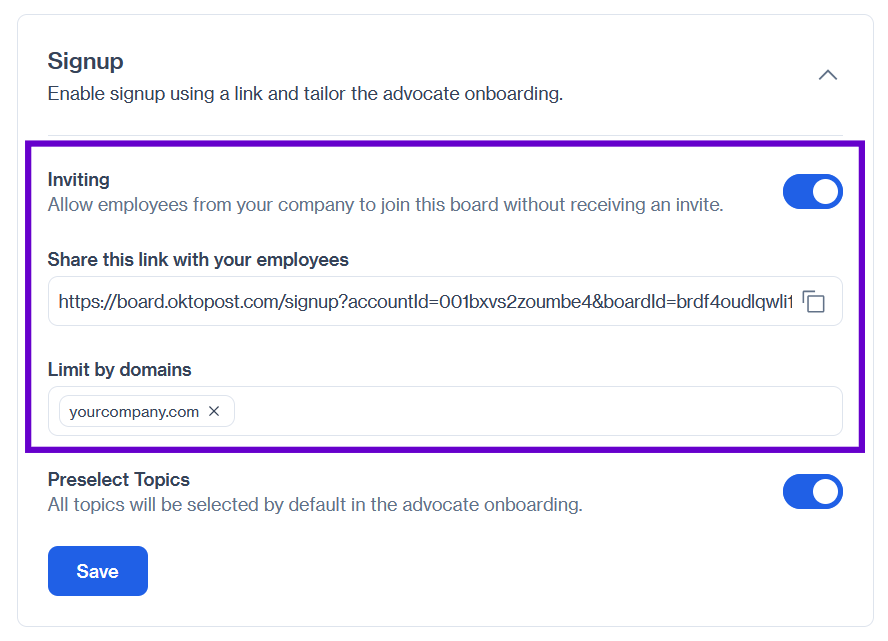The image size is (888, 641).
Task: Click the 'Enable signup using a link' description
Action: [x=305, y=93]
